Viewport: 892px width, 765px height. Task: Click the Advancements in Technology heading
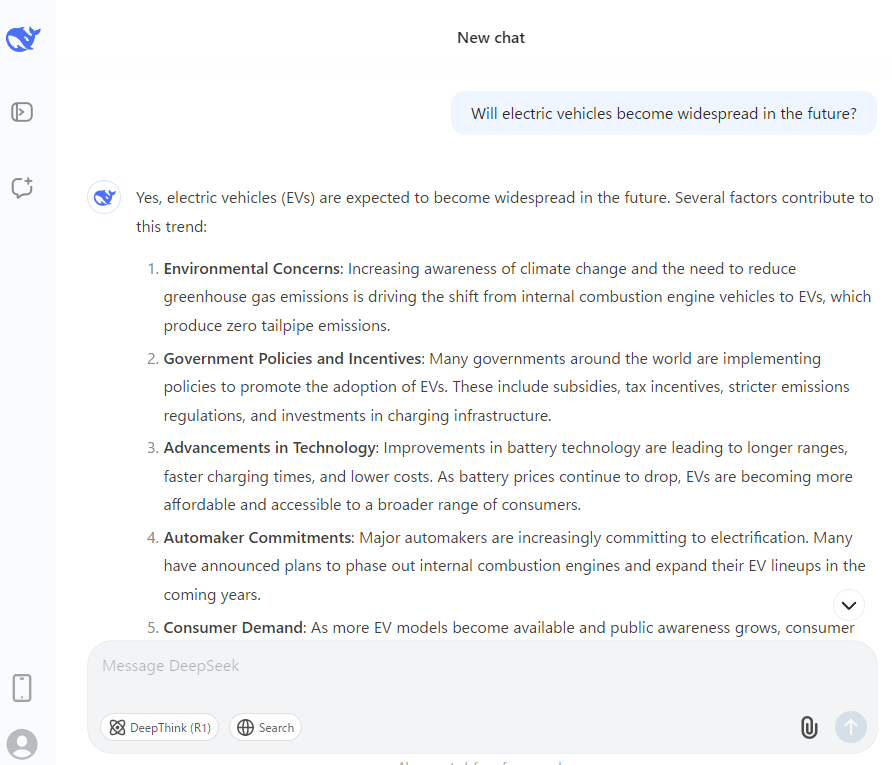coord(270,448)
